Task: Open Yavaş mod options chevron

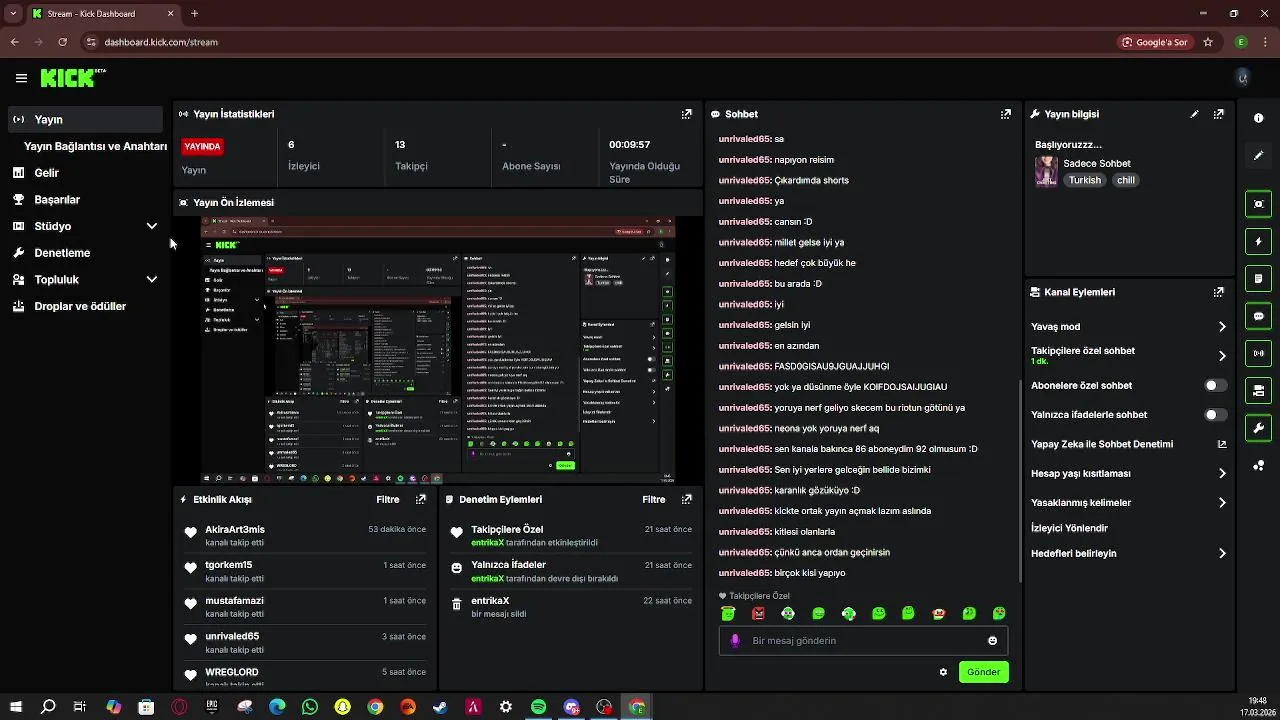Action: click(1222, 326)
